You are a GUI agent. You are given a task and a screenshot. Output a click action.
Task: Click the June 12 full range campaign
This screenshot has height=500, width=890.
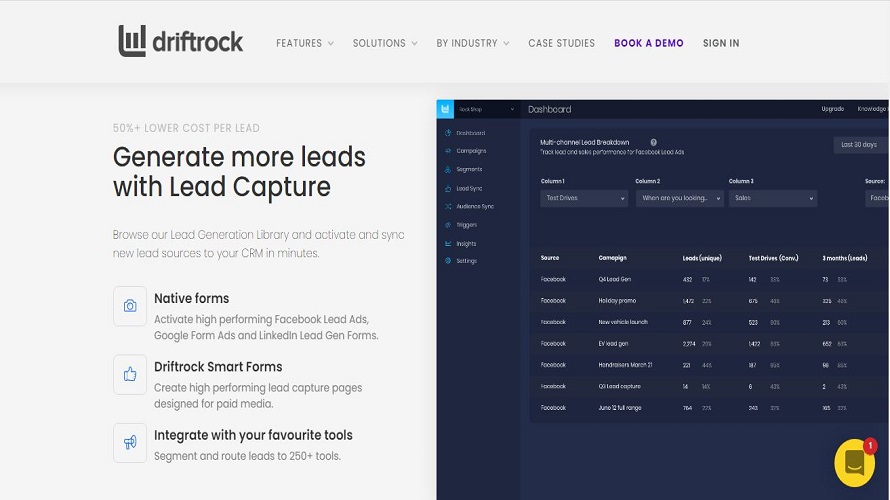click(x=620, y=408)
